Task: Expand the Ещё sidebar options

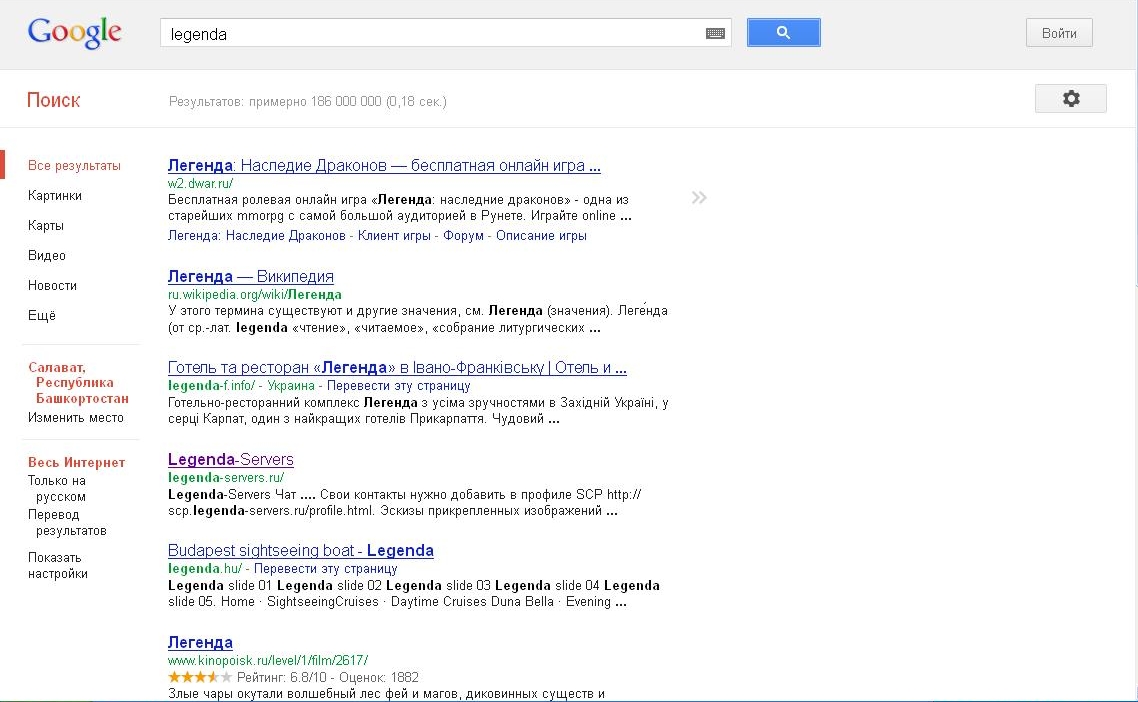Action: [41, 315]
